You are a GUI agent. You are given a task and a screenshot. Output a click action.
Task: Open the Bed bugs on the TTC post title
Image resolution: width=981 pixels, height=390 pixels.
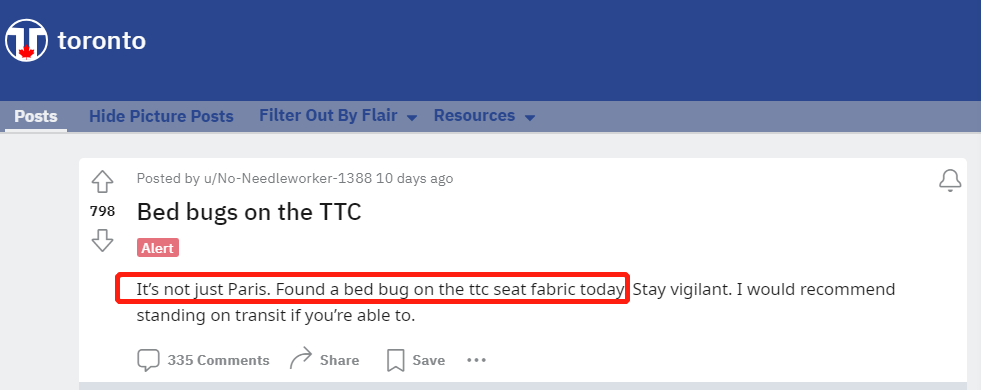249,212
